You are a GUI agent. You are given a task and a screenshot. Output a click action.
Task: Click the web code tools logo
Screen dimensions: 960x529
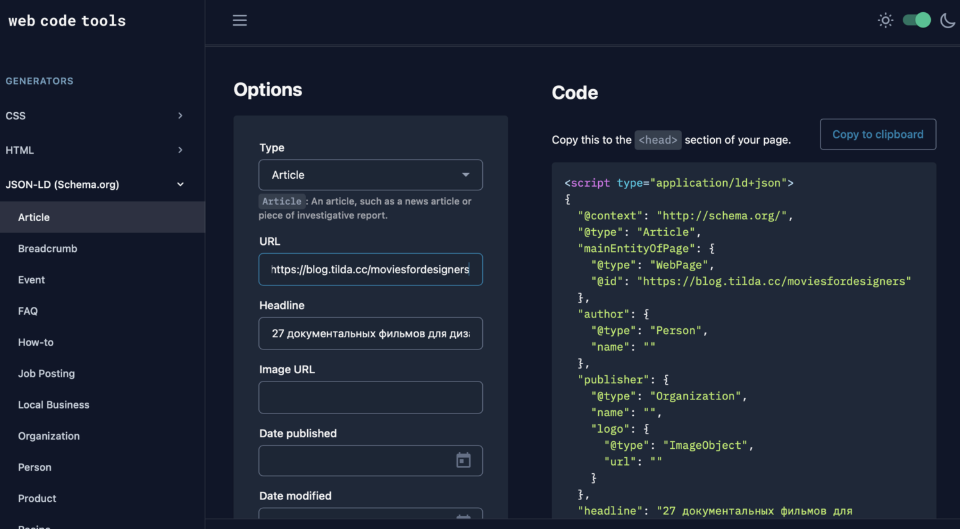click(x=67, y=20)
